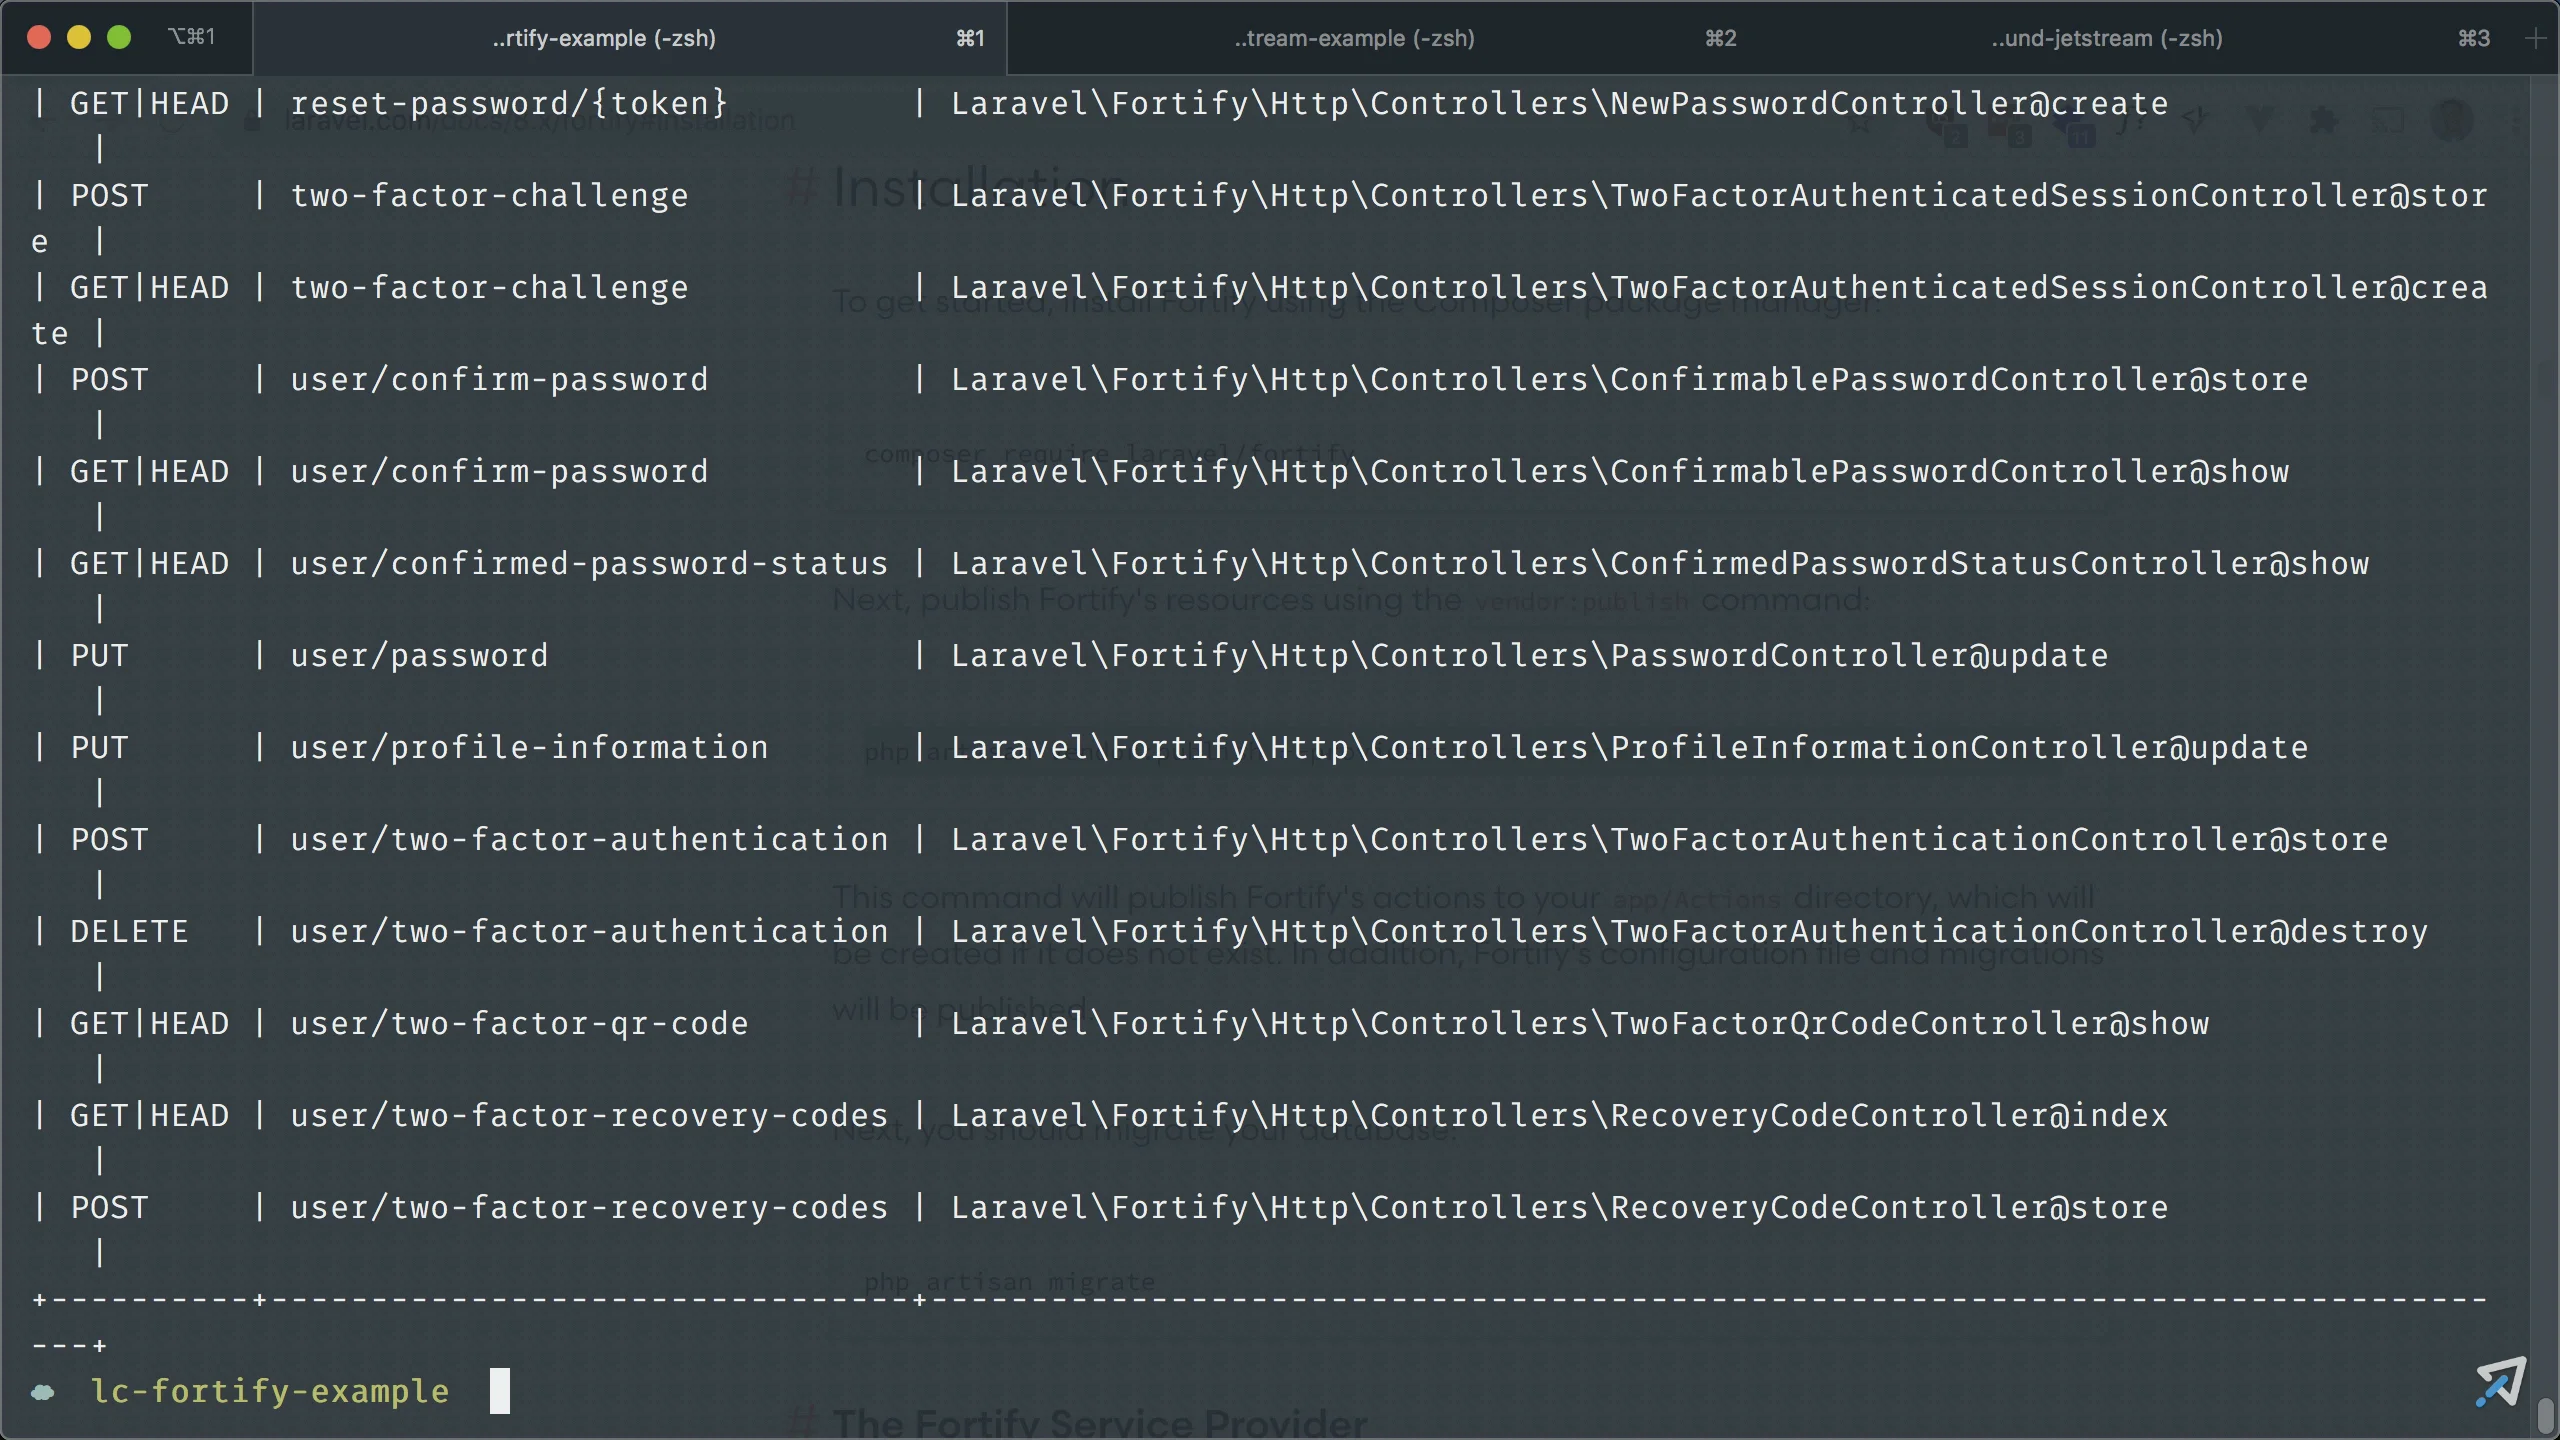Switch to the ..und-jetstream (-zsh) tab
Viewport: 2560px width, 1440px height.
point(2106,38)
